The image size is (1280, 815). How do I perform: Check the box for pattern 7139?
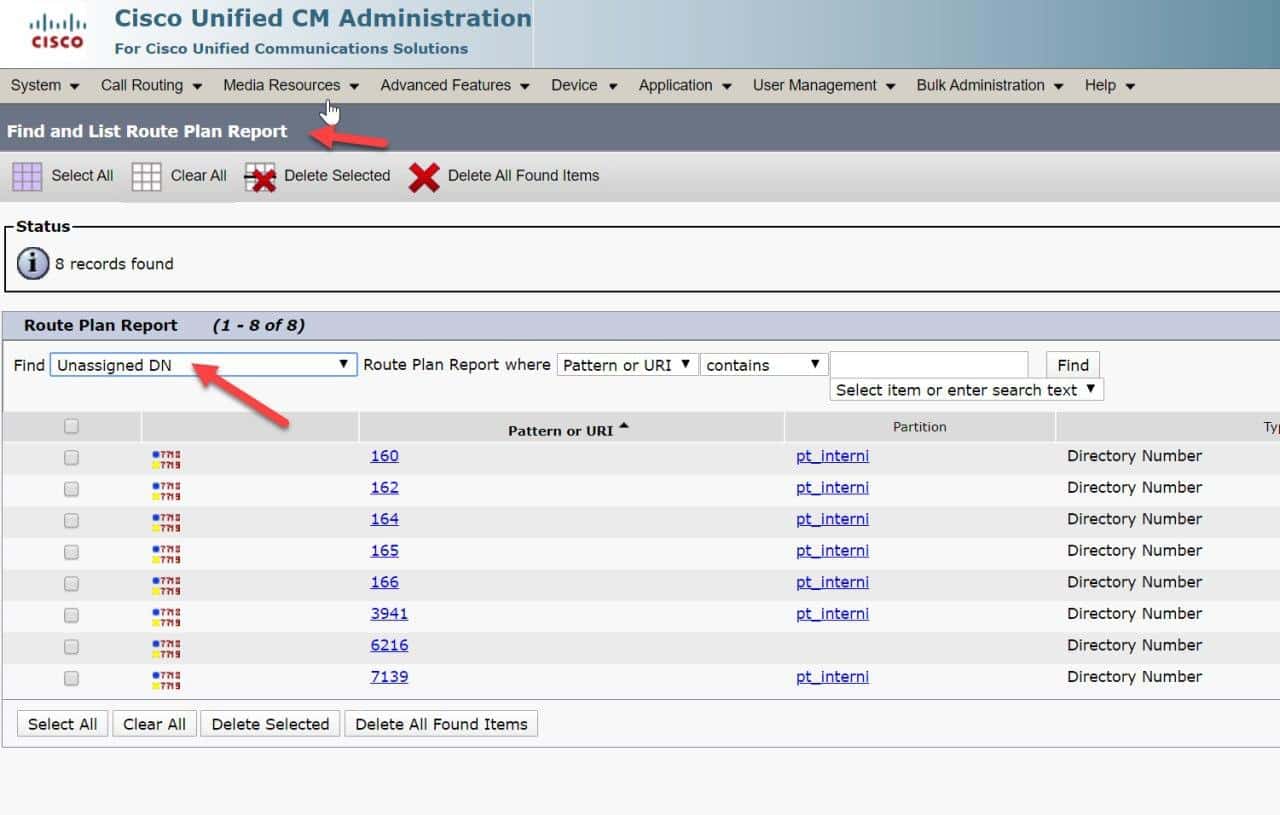71,678
